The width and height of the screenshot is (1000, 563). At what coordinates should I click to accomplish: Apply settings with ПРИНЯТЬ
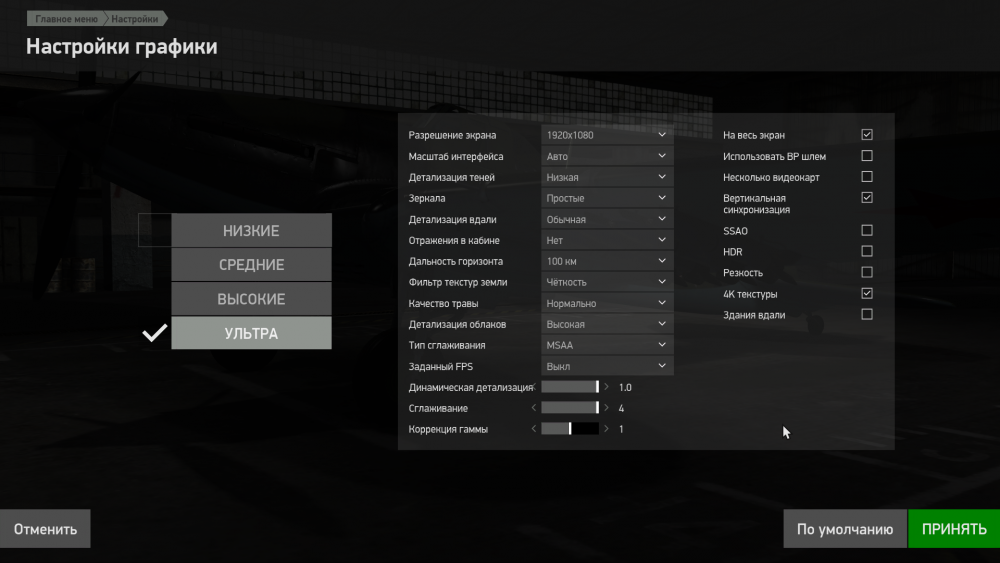point(954,529)
